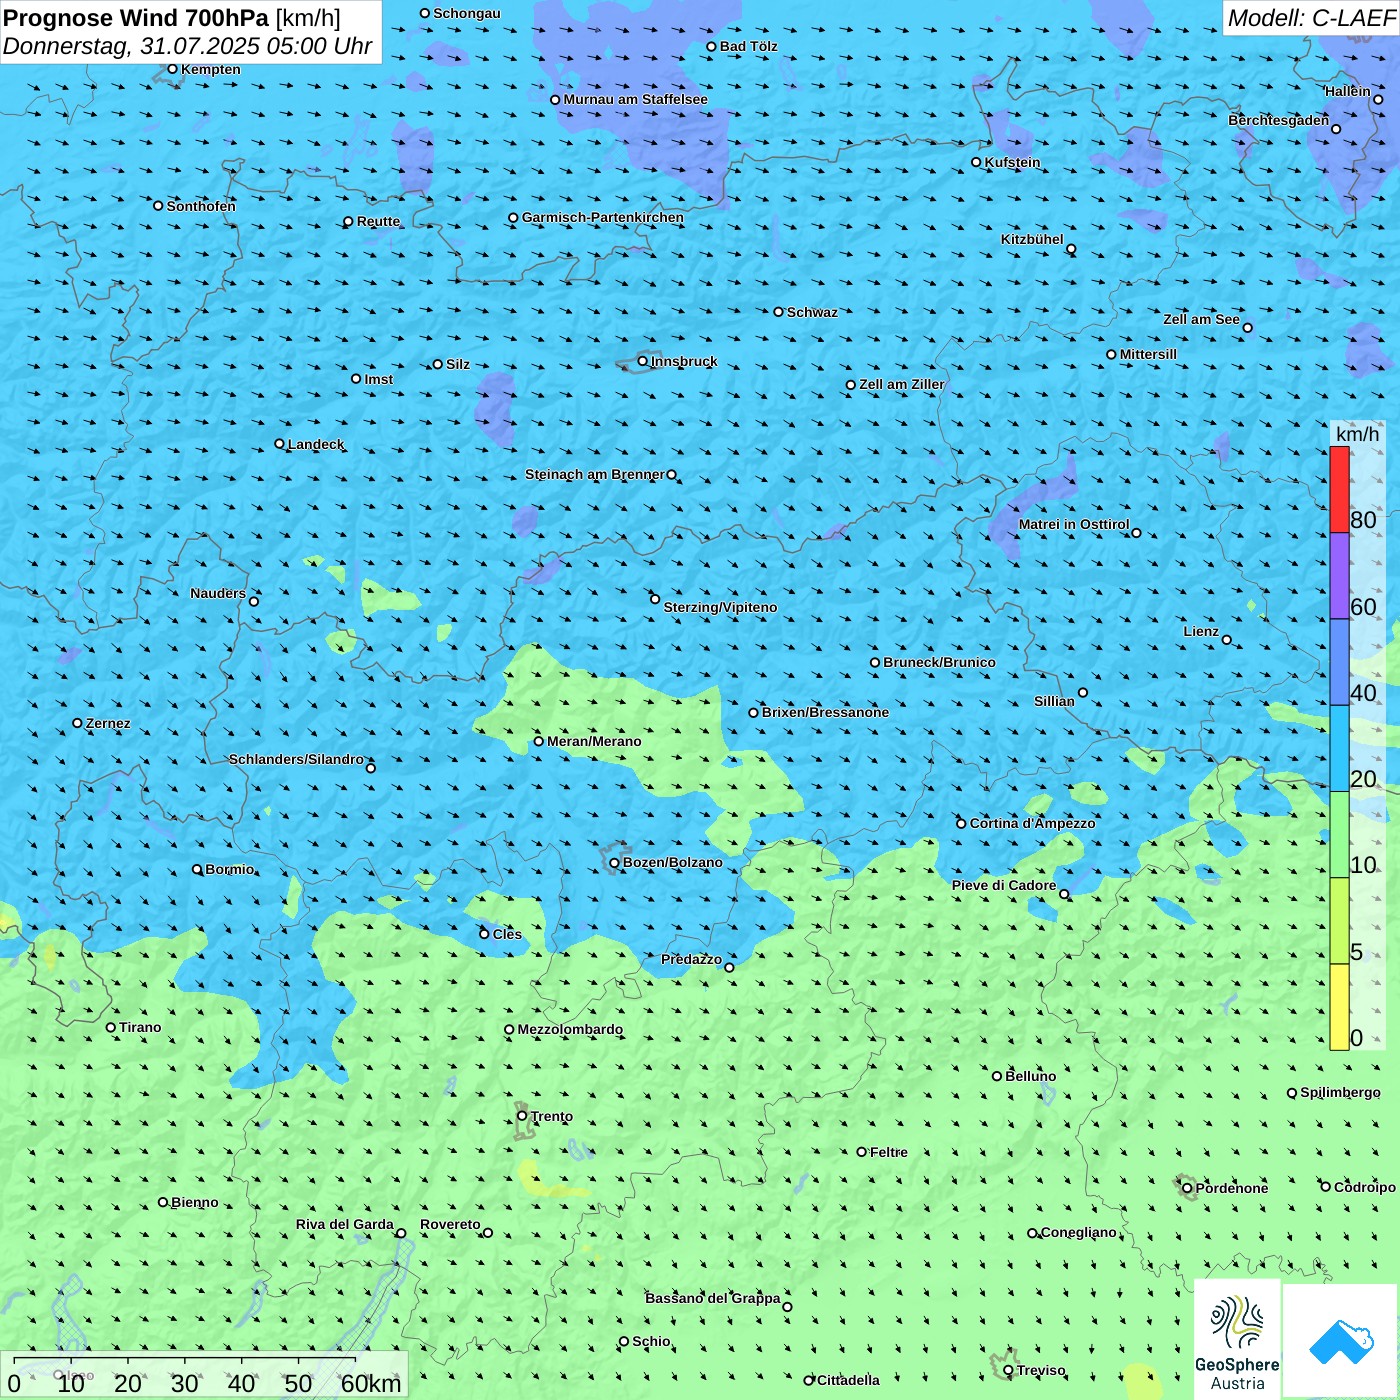Click the Bad Tölz city label
Screen dimensions: 1400x1400
point(748,46)
